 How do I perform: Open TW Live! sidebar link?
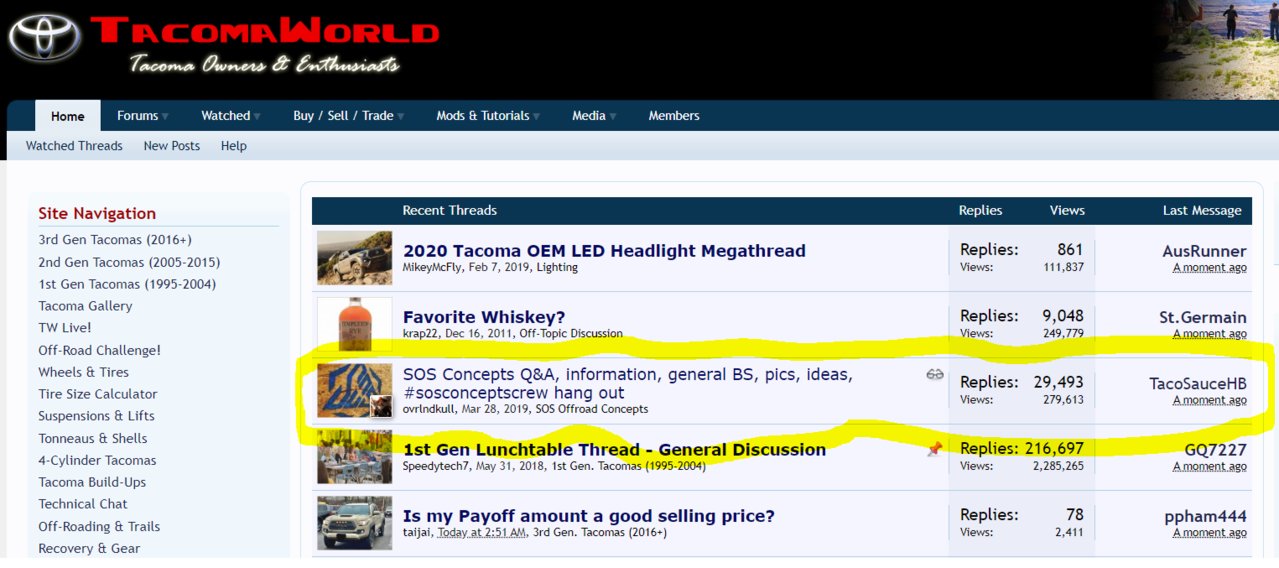coord(65,328)
